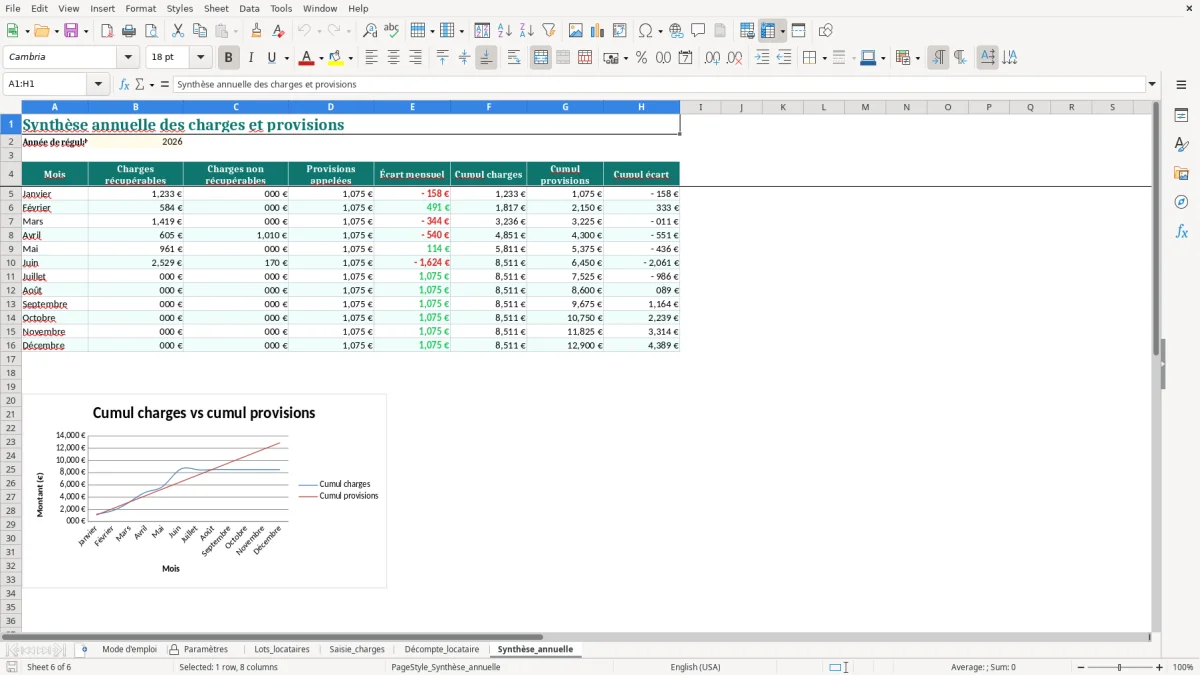Toggle Align Bottom vertical alignment
The height and width of the screenshot is (675, 1200).
tap(486, 58)
